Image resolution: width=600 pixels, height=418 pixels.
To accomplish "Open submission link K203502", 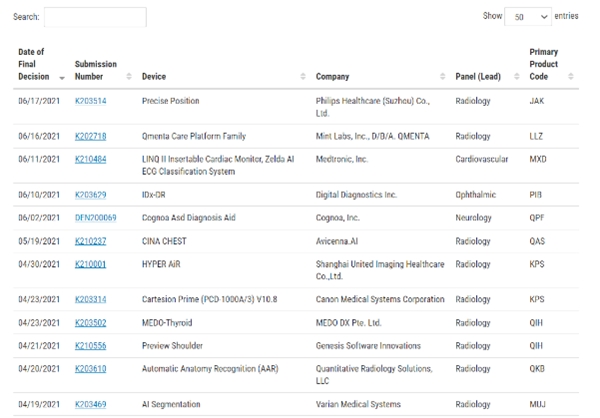I will point(90,322).
